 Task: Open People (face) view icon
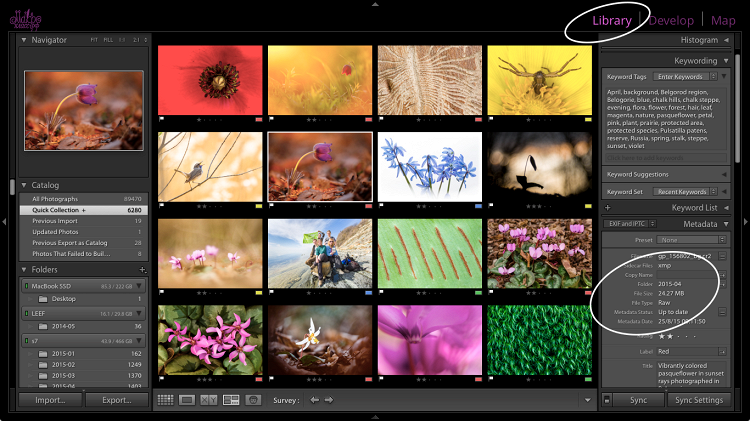click(x=253, y=400)
